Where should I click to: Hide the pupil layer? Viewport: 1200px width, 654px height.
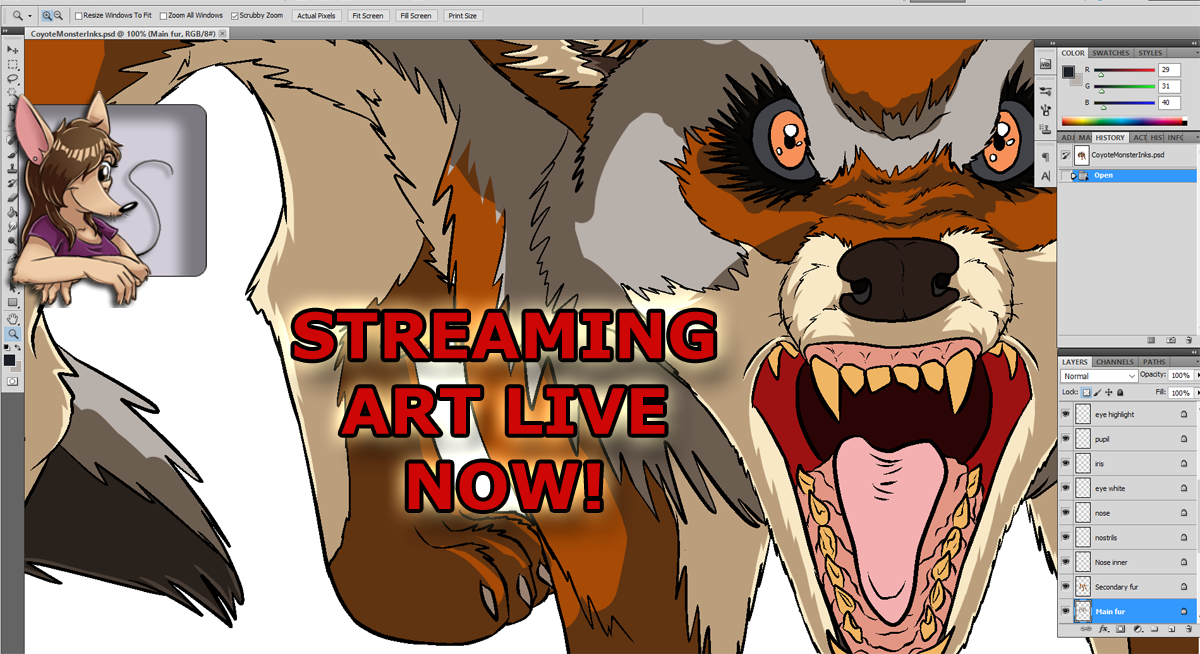[x=1065, y=438]
